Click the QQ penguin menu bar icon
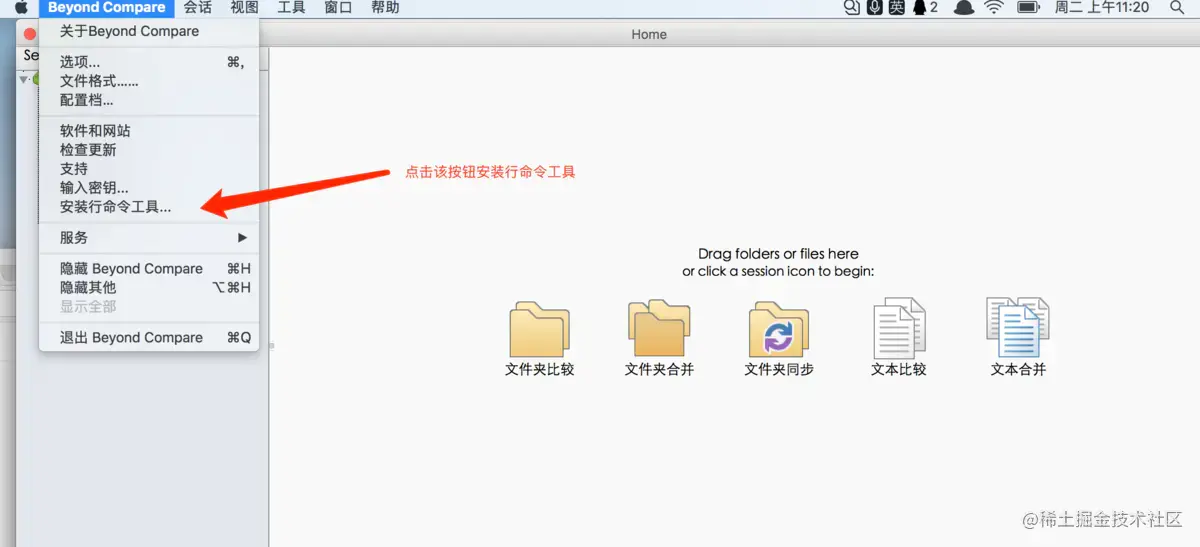 (919, 8)
